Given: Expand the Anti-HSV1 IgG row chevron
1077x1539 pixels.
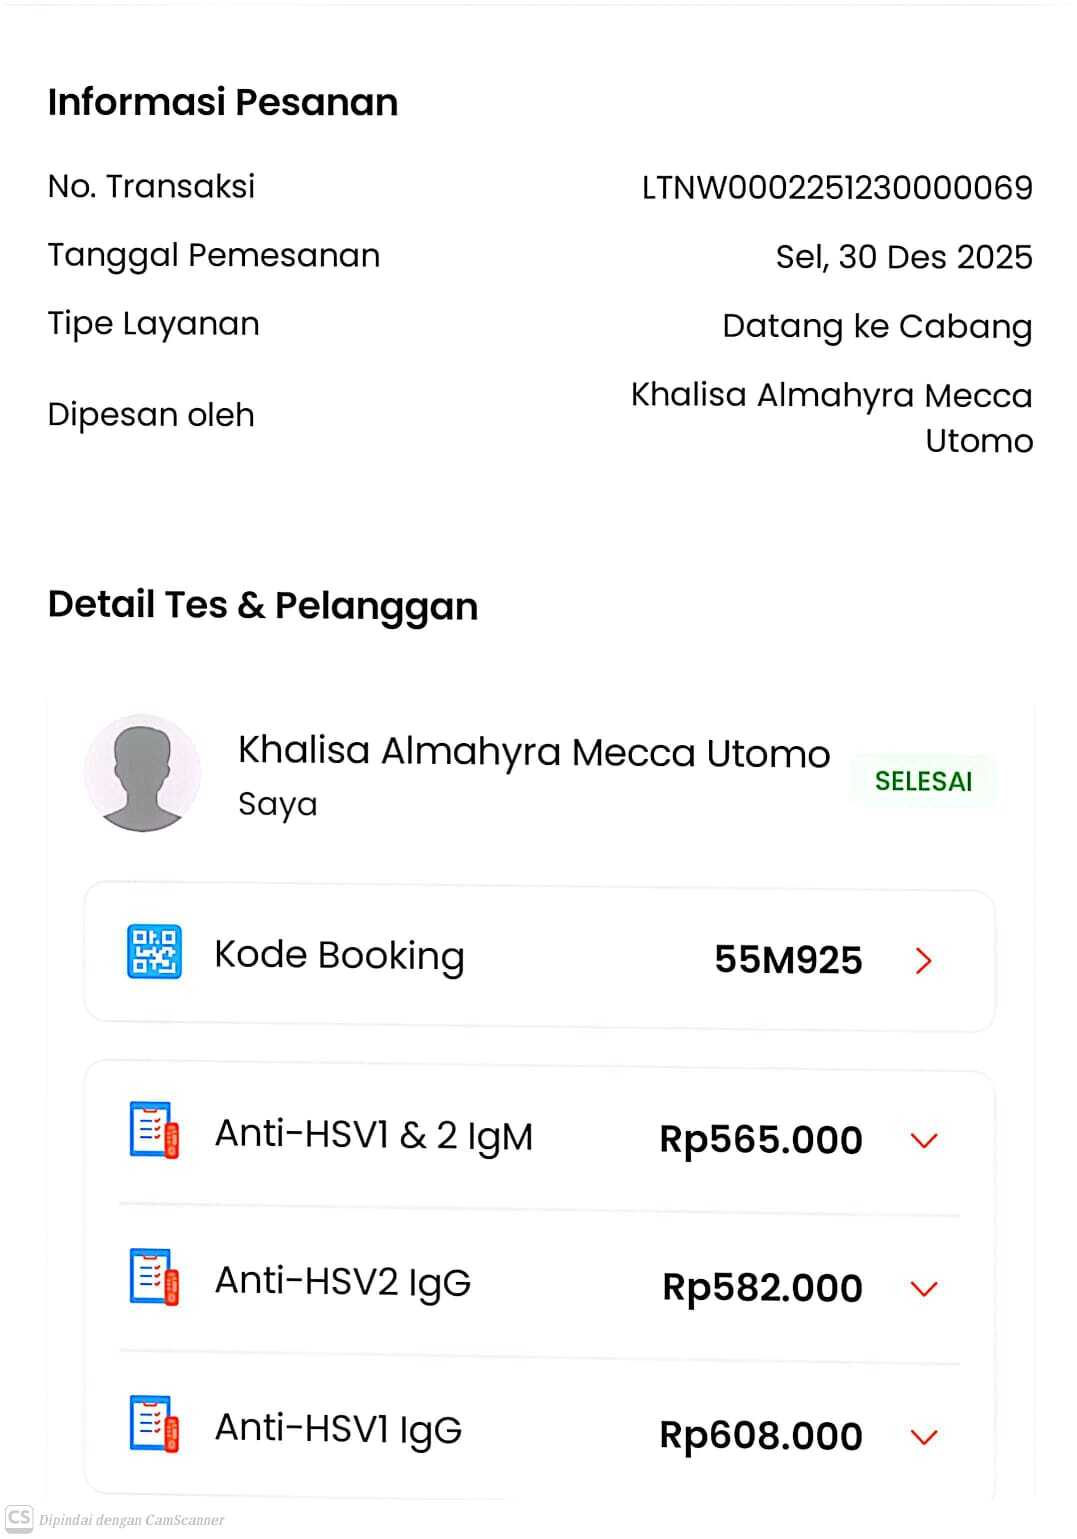Looking at the screenshot, I should pyautogui.click(x=924, y=1437).
